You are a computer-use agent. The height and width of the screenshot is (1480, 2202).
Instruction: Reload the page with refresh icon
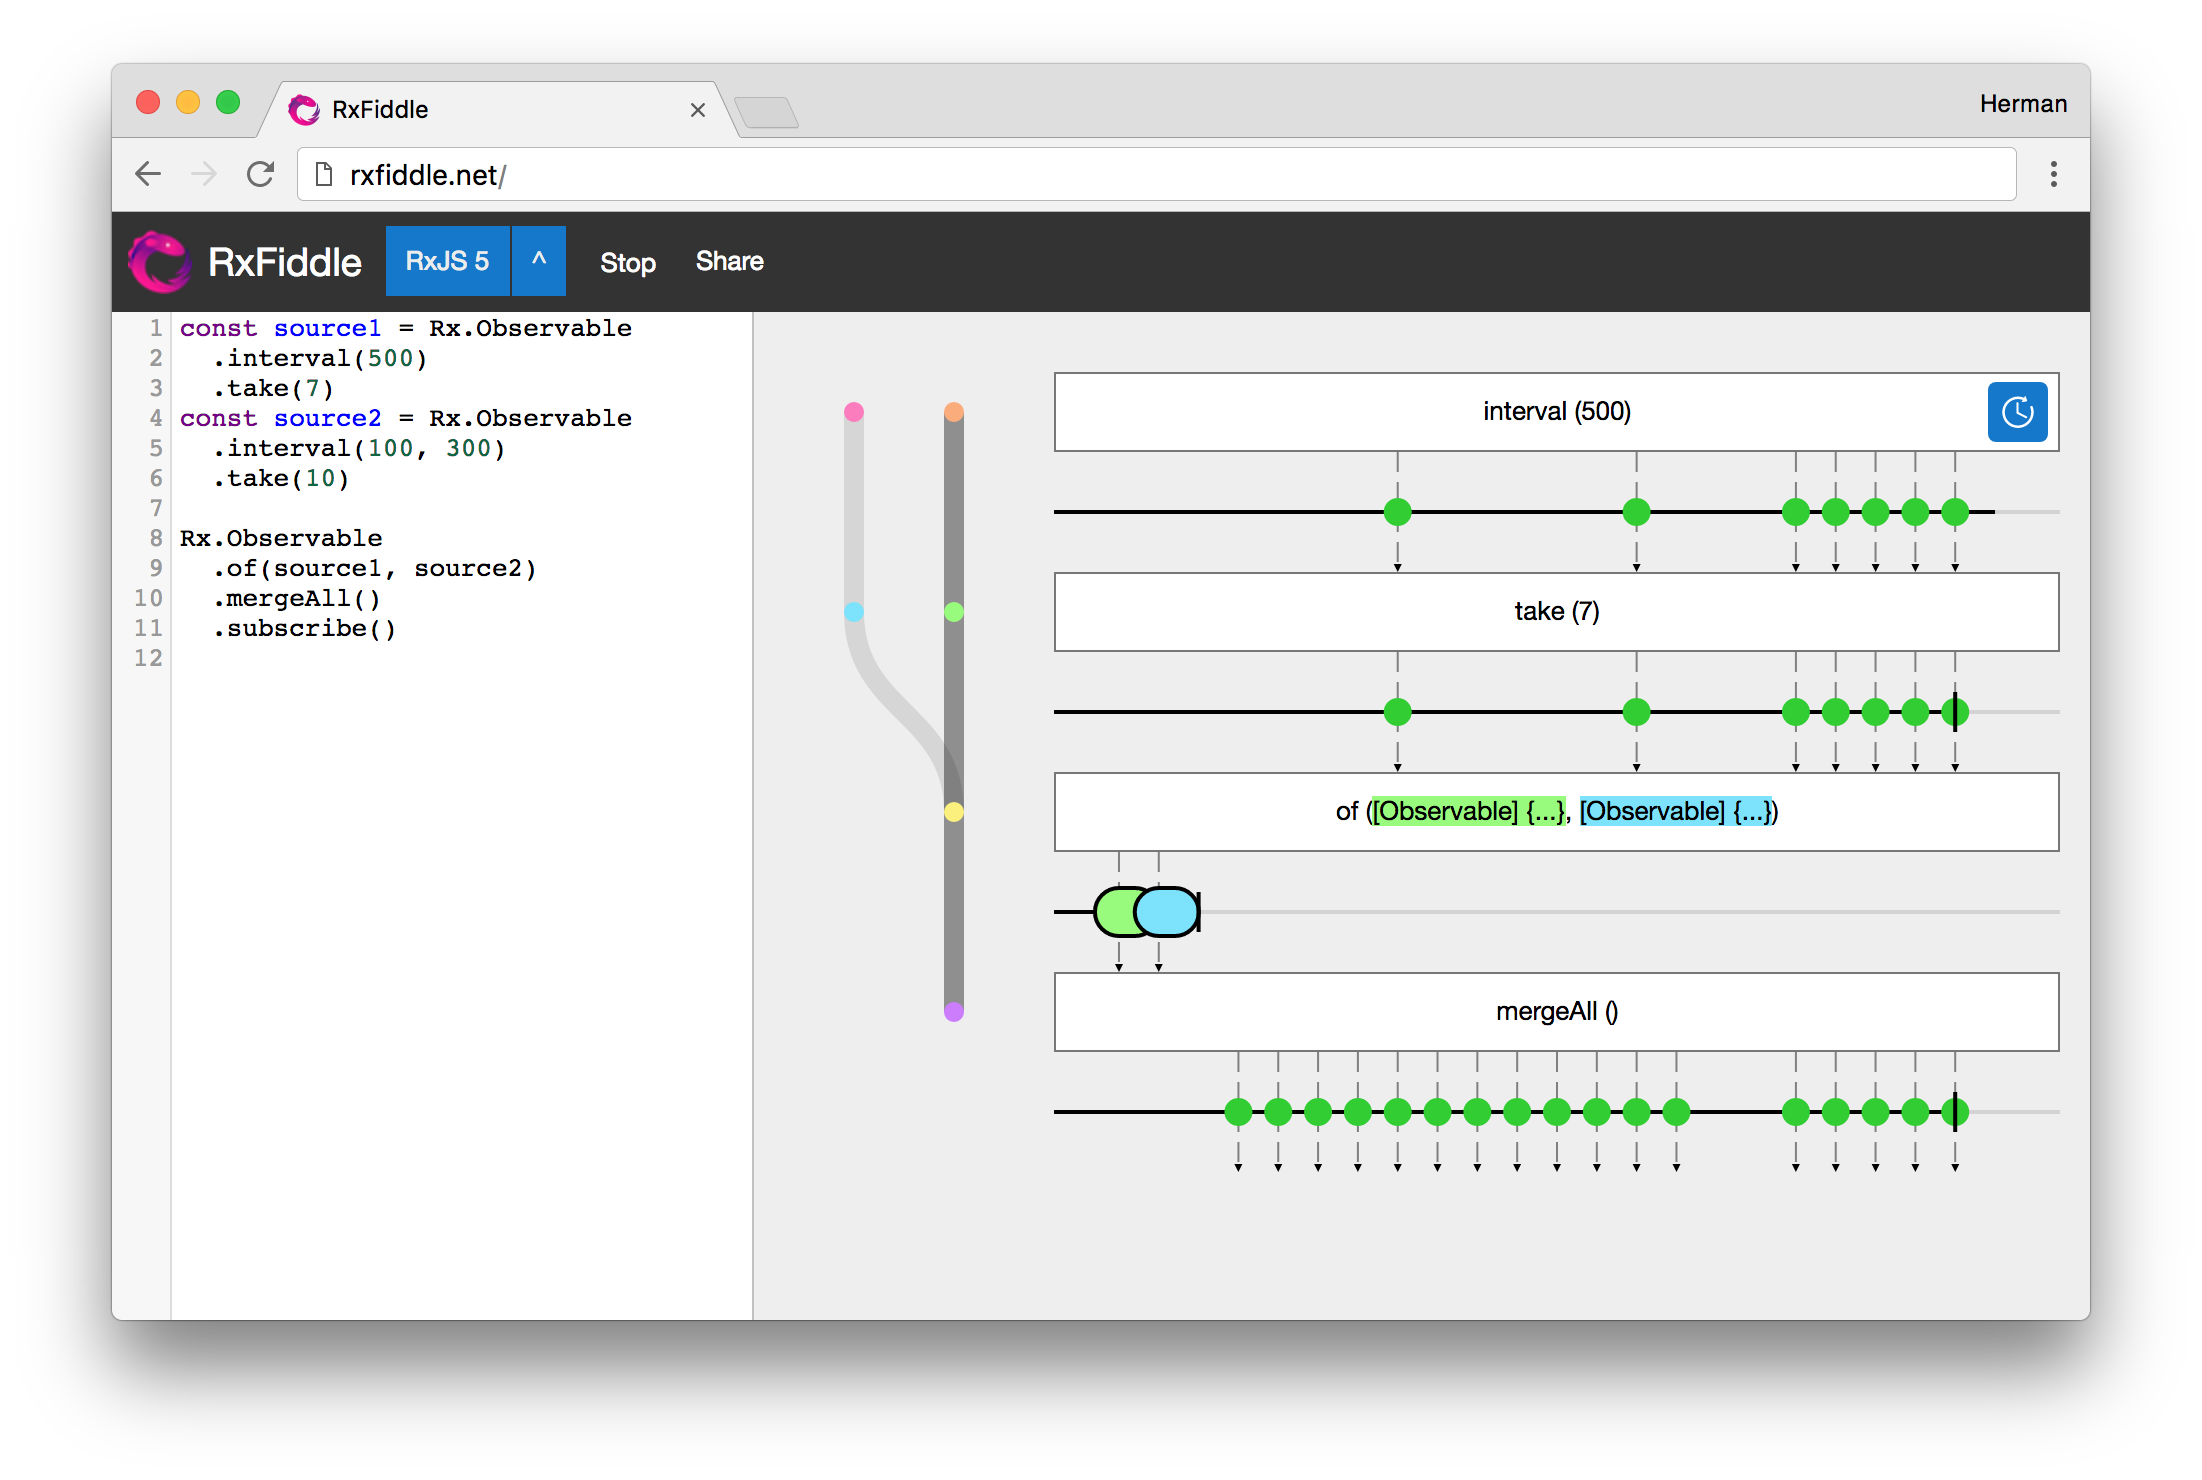(260, 174)
